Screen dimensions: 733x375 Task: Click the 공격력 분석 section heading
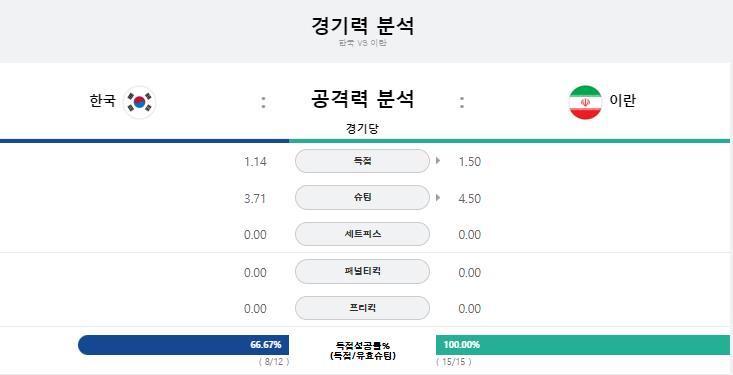pyautogui.click(x=362, y=99)
